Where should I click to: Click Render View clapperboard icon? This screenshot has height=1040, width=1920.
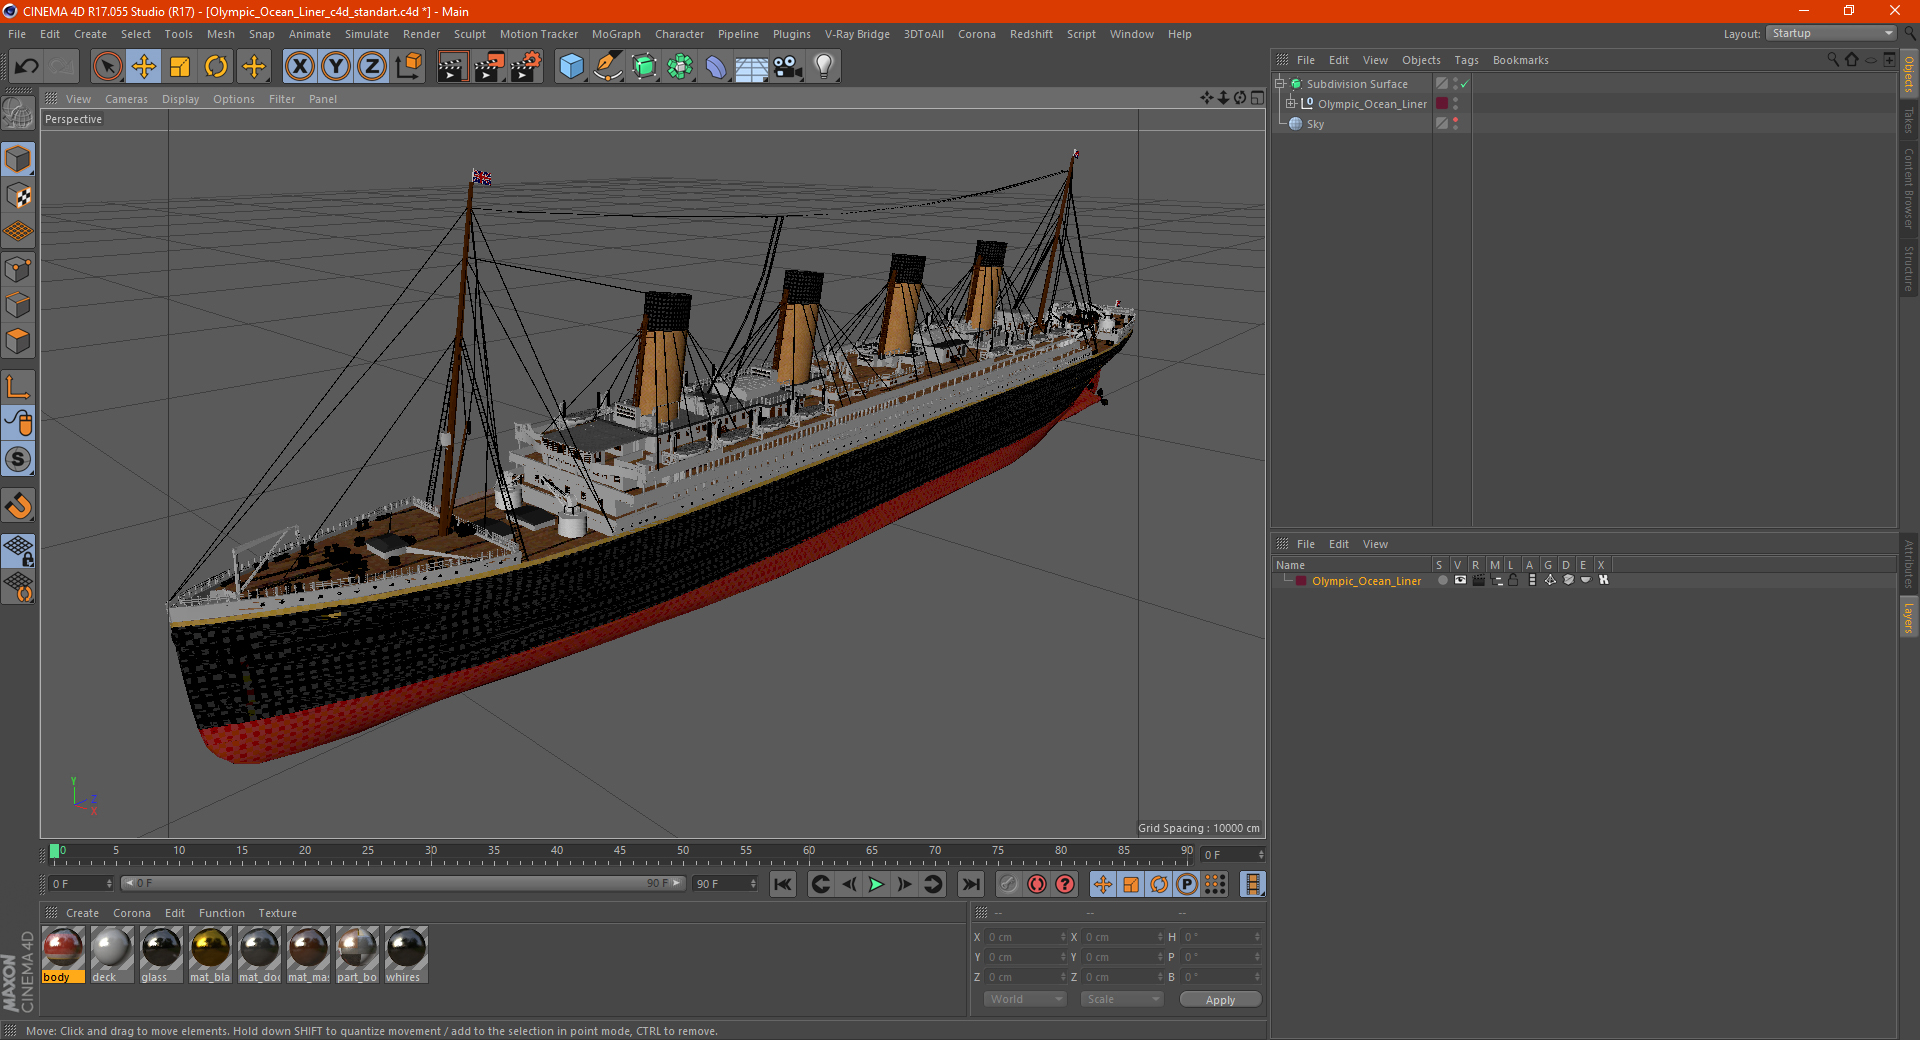click(x=452, y=67)
